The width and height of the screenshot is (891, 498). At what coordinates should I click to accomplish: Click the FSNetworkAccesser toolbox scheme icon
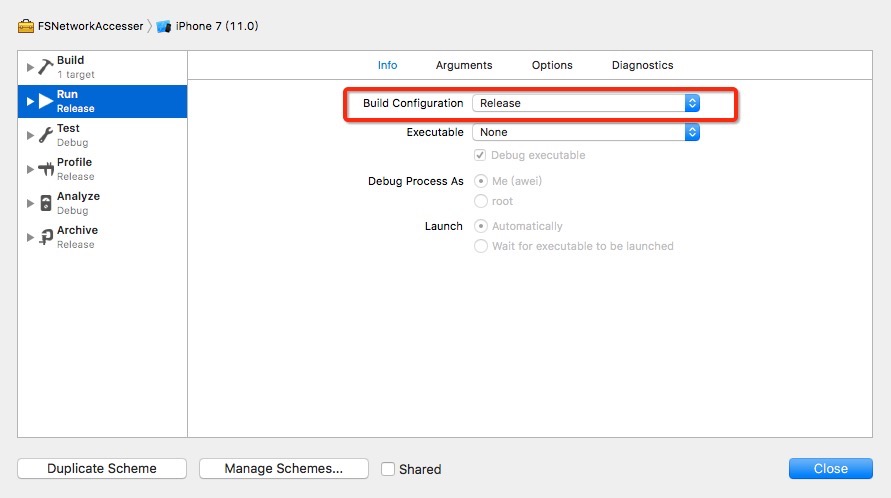coord(26,26)
